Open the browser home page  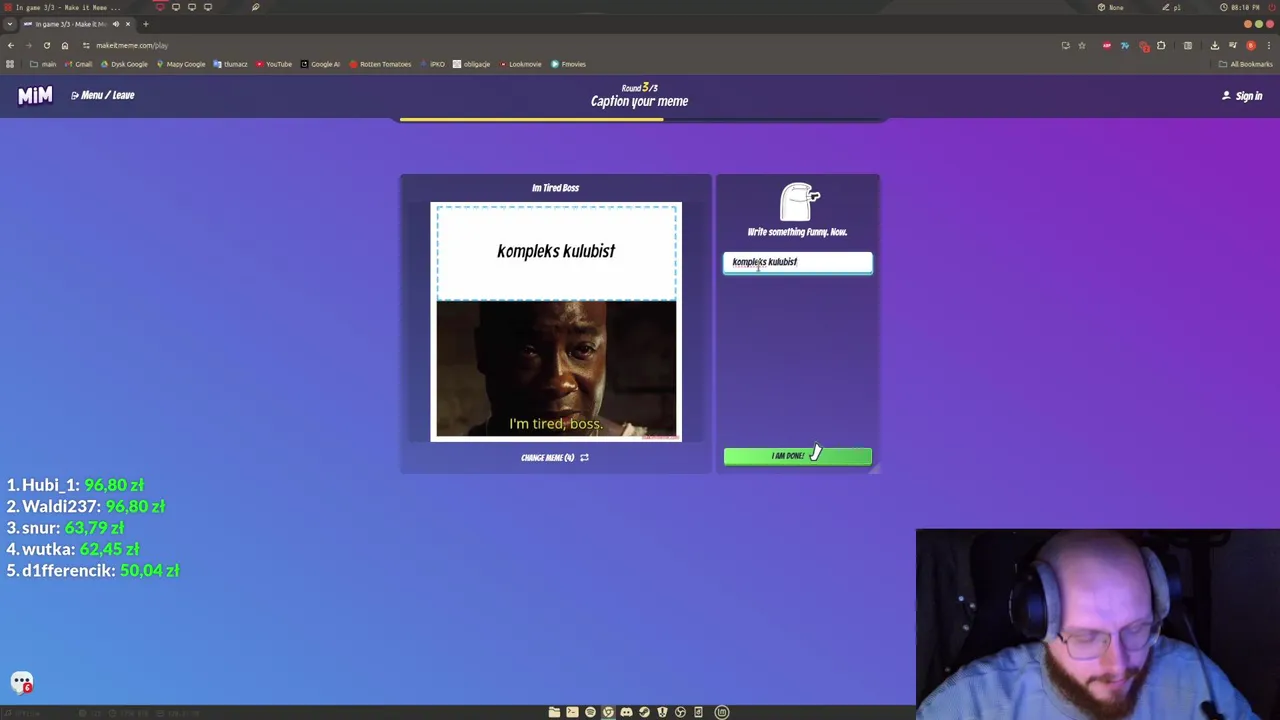tap(65, 45)
